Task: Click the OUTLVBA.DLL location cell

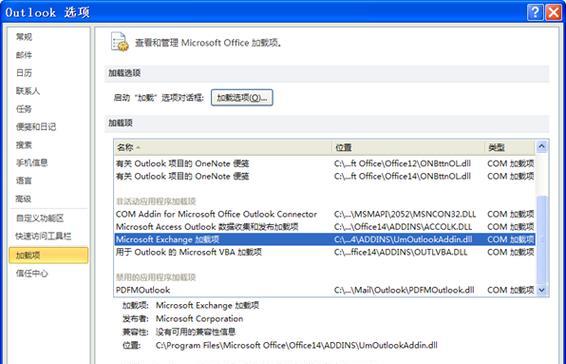Action: pos(401,252)
